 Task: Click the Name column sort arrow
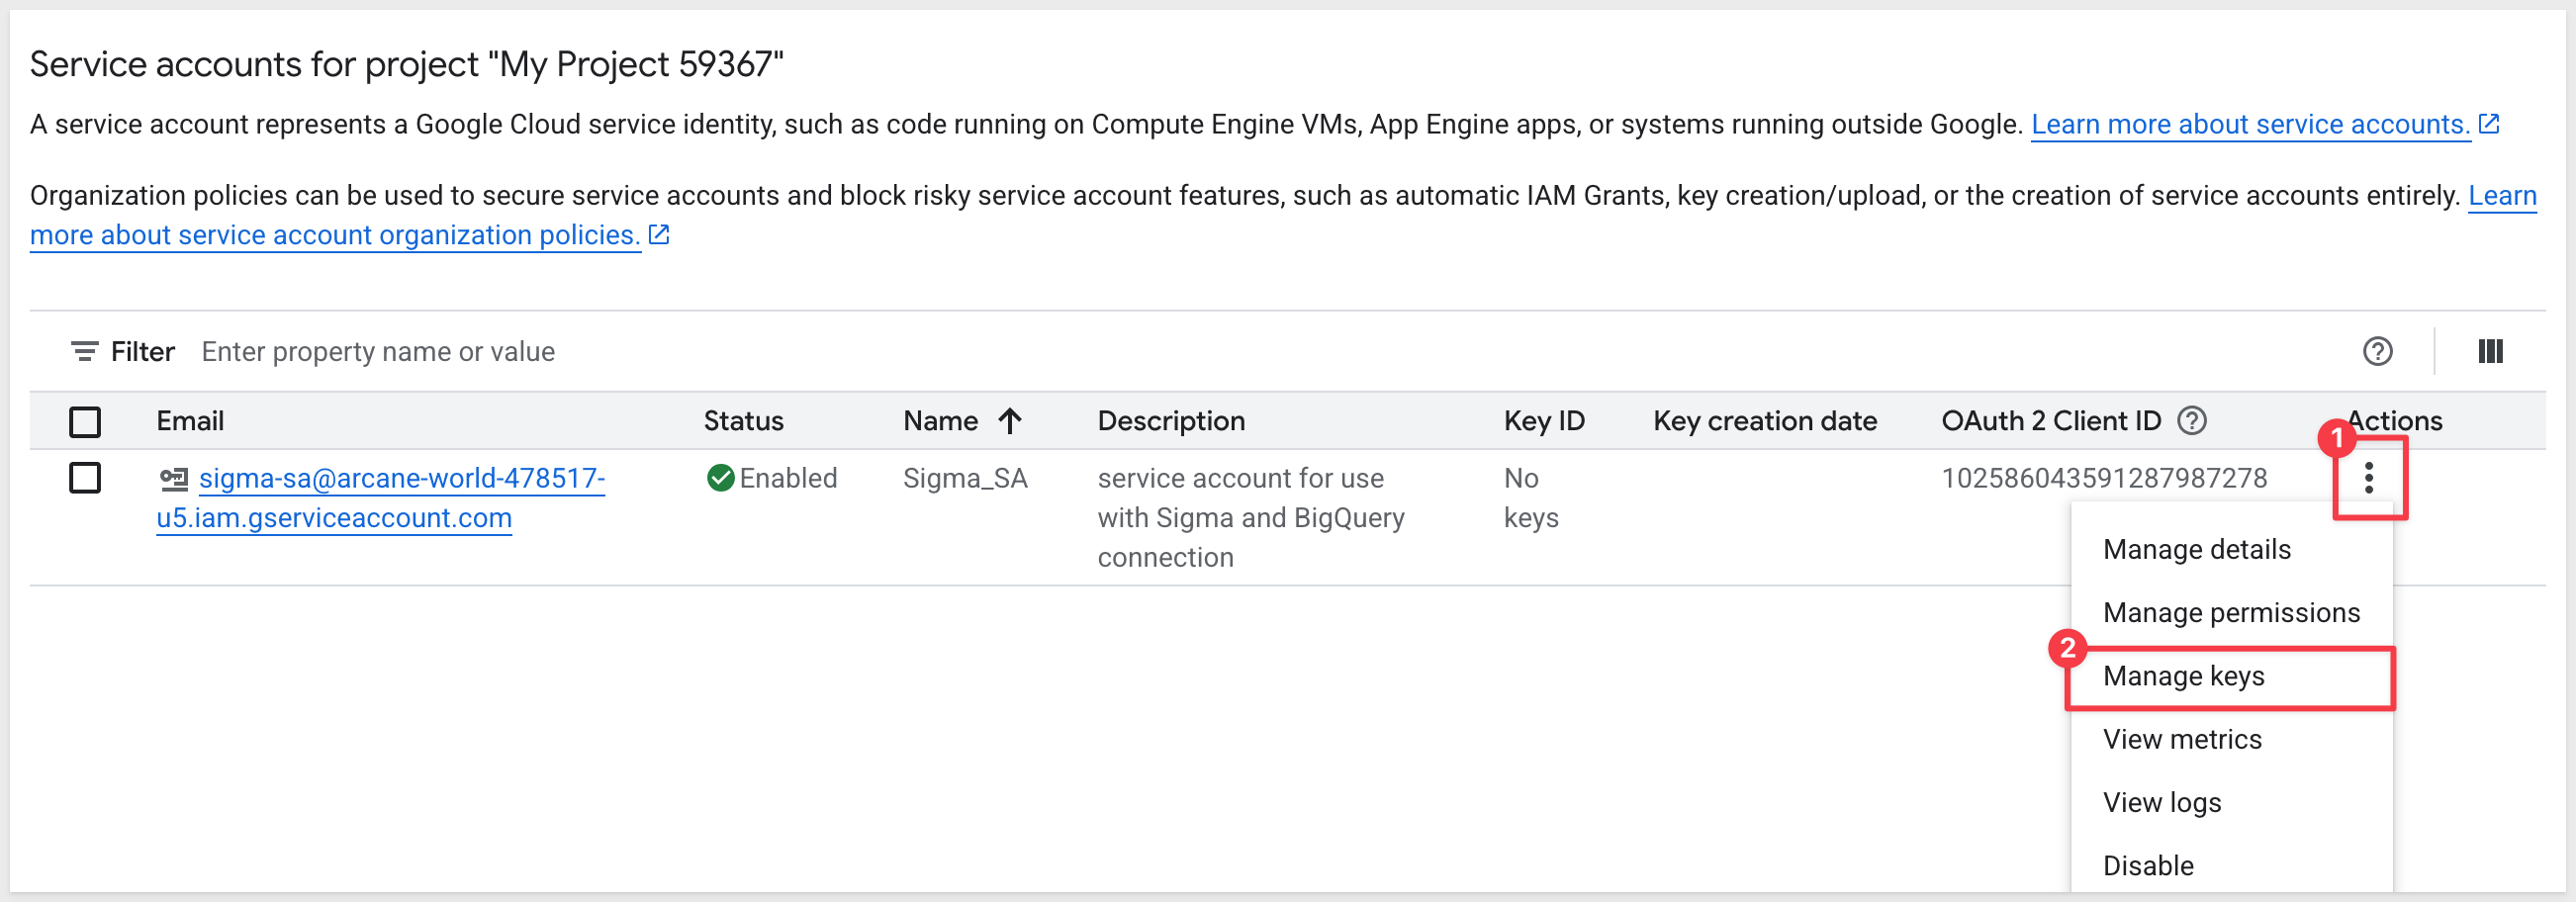1010,421
